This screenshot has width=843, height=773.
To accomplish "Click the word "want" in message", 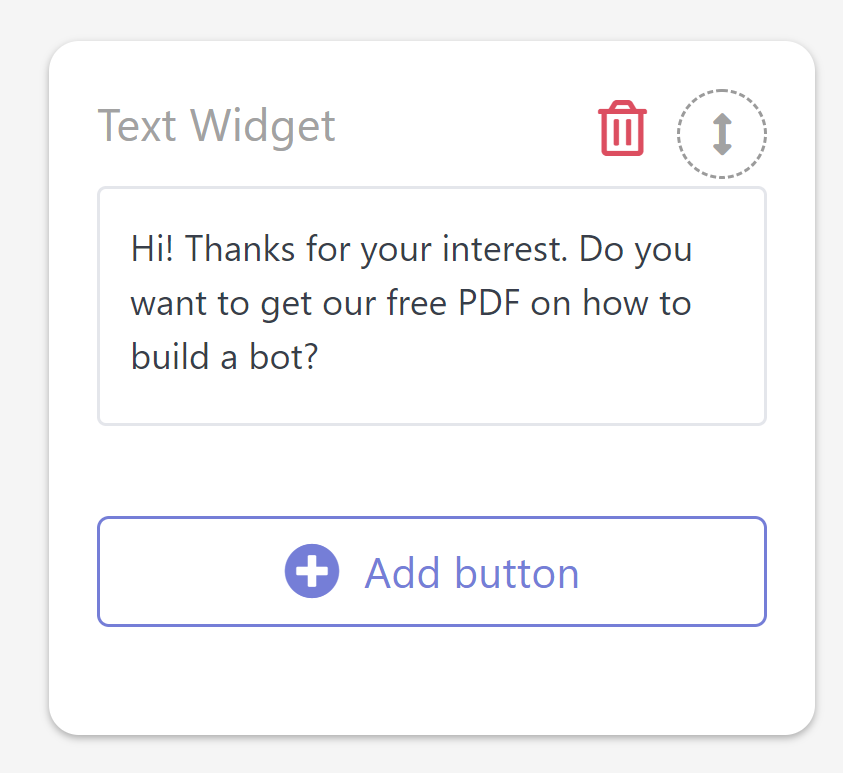I will (169, 304).
